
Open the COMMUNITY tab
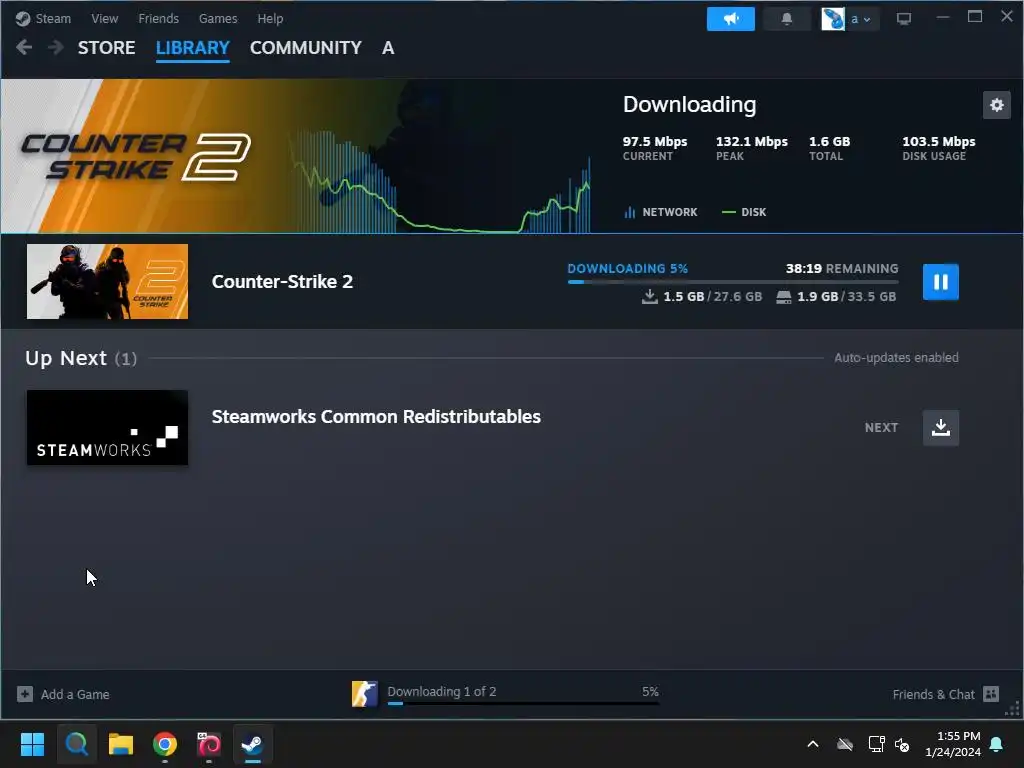click(306, 48)
